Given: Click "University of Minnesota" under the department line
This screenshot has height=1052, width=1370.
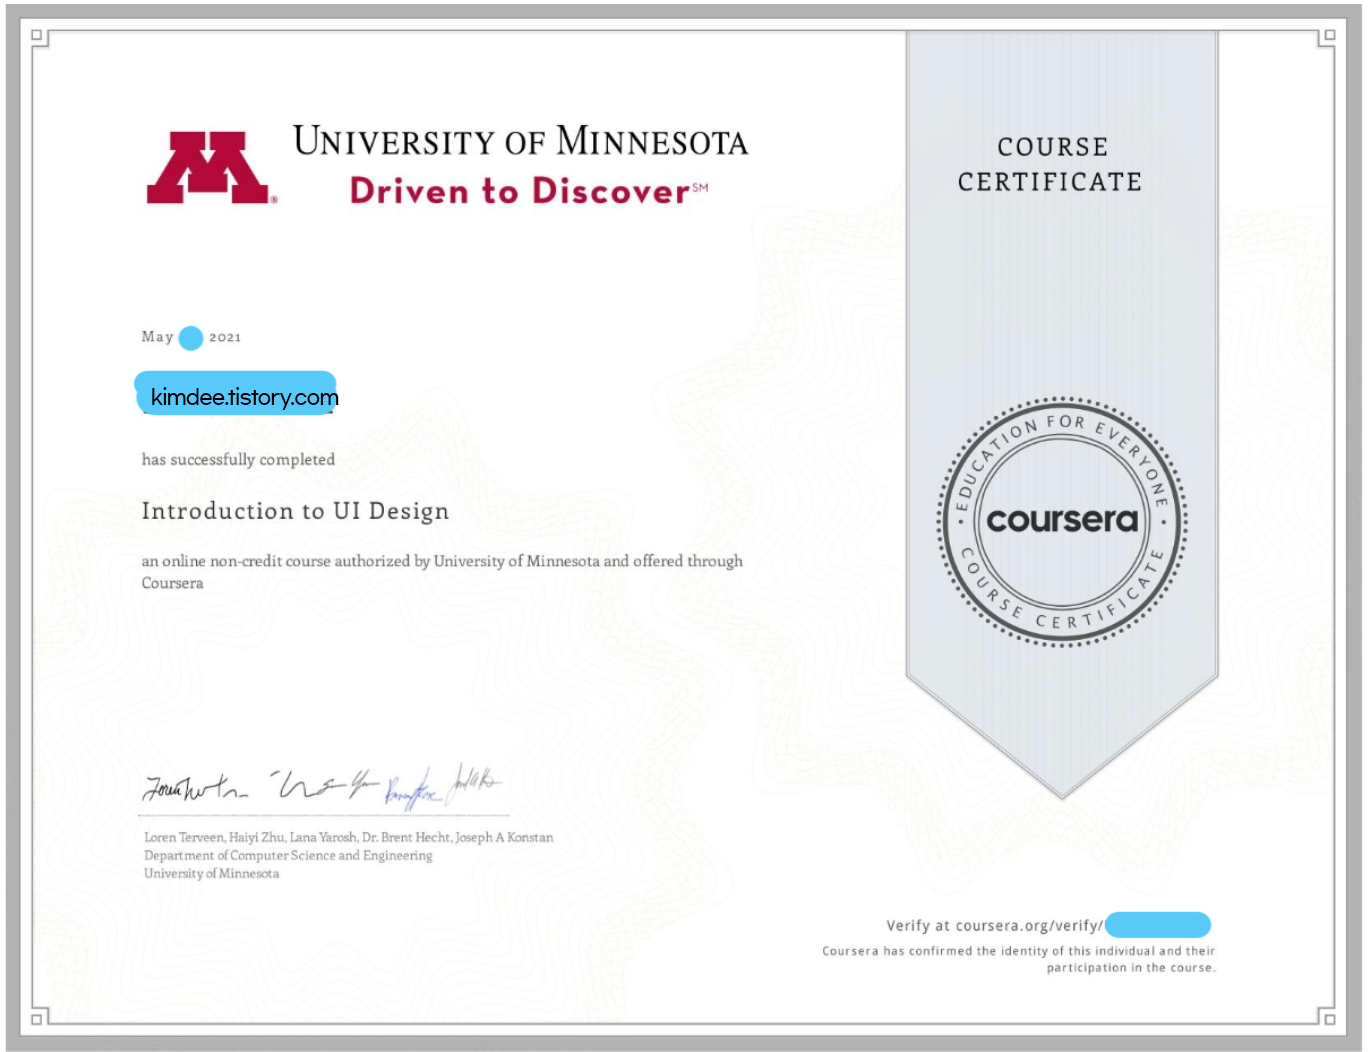Looking at the screenshot, I should (211, 873).
